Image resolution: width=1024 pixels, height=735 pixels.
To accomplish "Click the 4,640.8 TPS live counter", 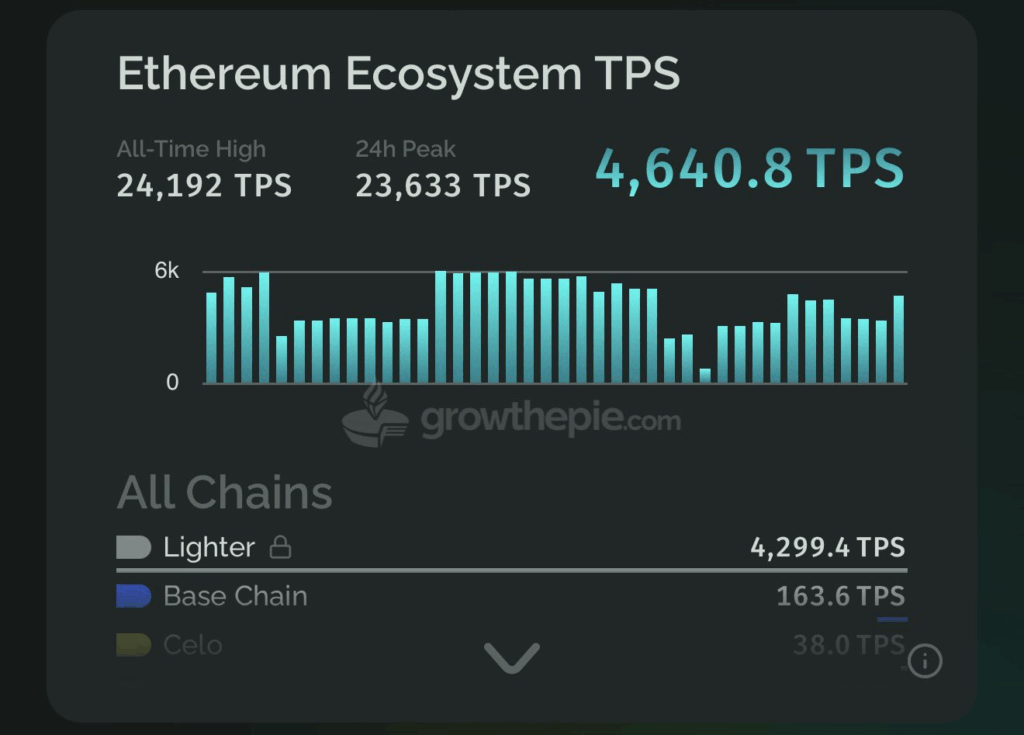I will coord(749,168).
